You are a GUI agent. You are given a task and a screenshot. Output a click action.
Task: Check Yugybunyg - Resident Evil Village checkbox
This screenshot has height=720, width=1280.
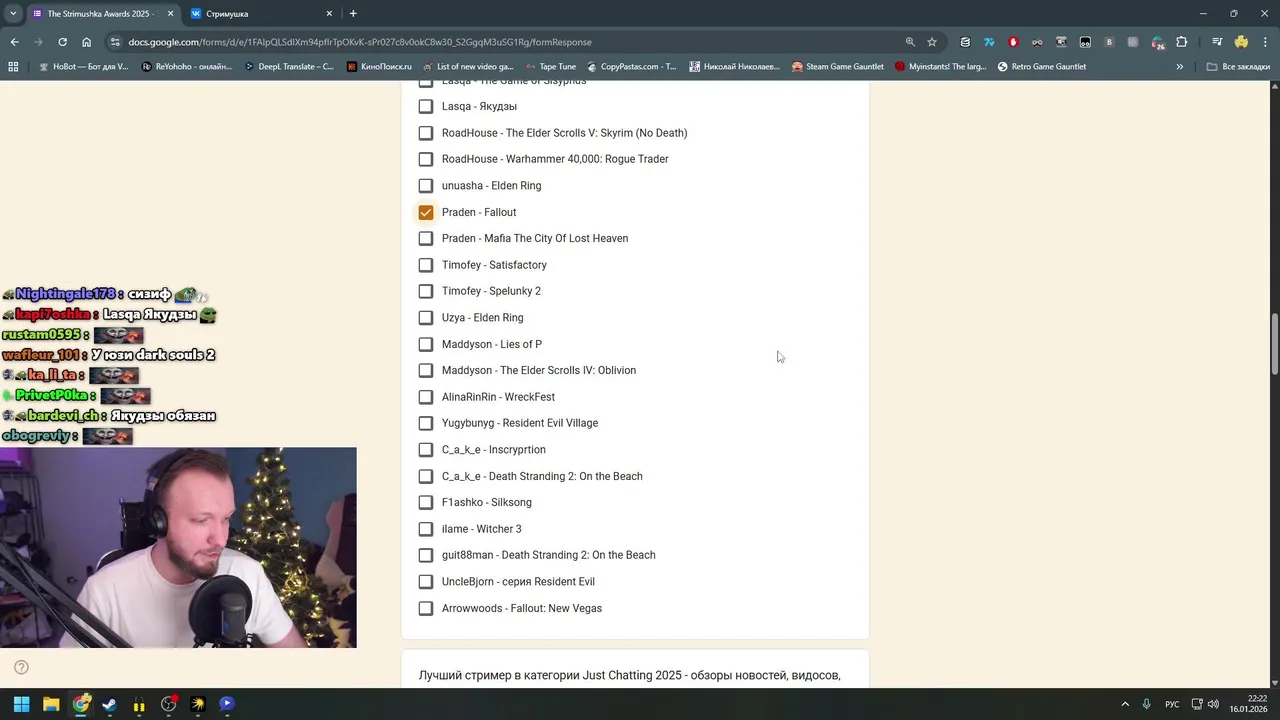426,423
